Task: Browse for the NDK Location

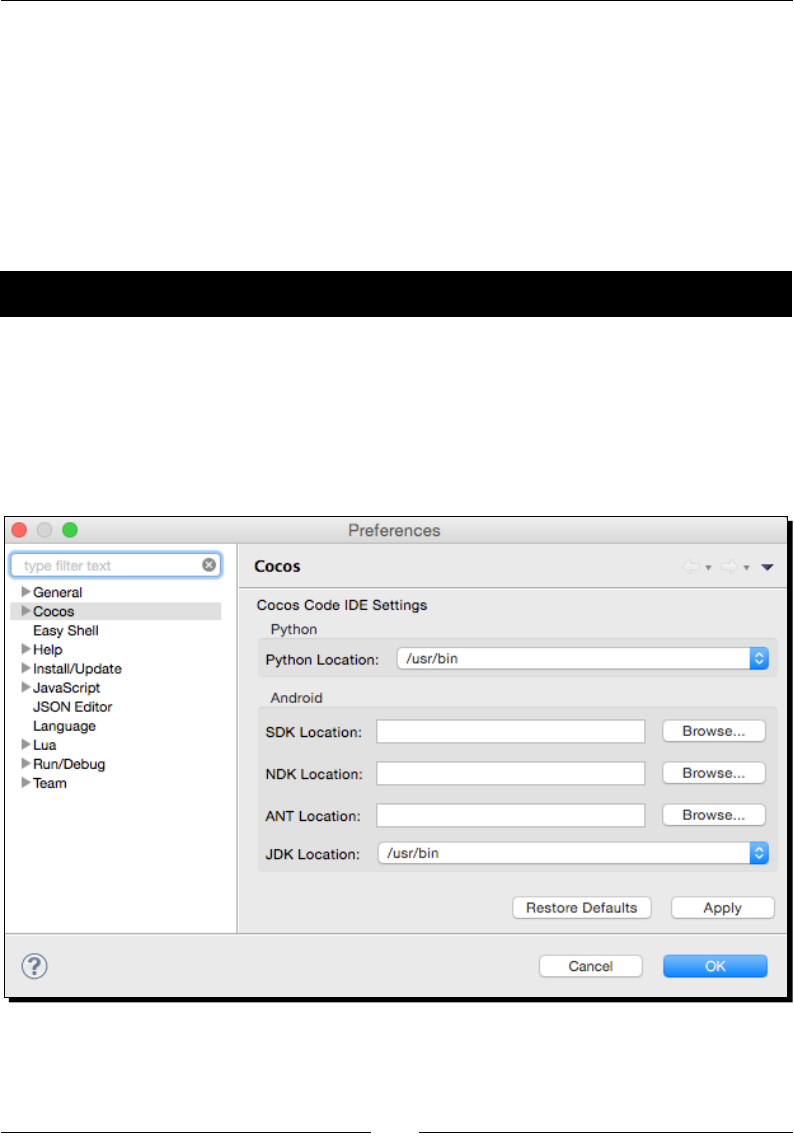Action: click(x=714, y=773)
